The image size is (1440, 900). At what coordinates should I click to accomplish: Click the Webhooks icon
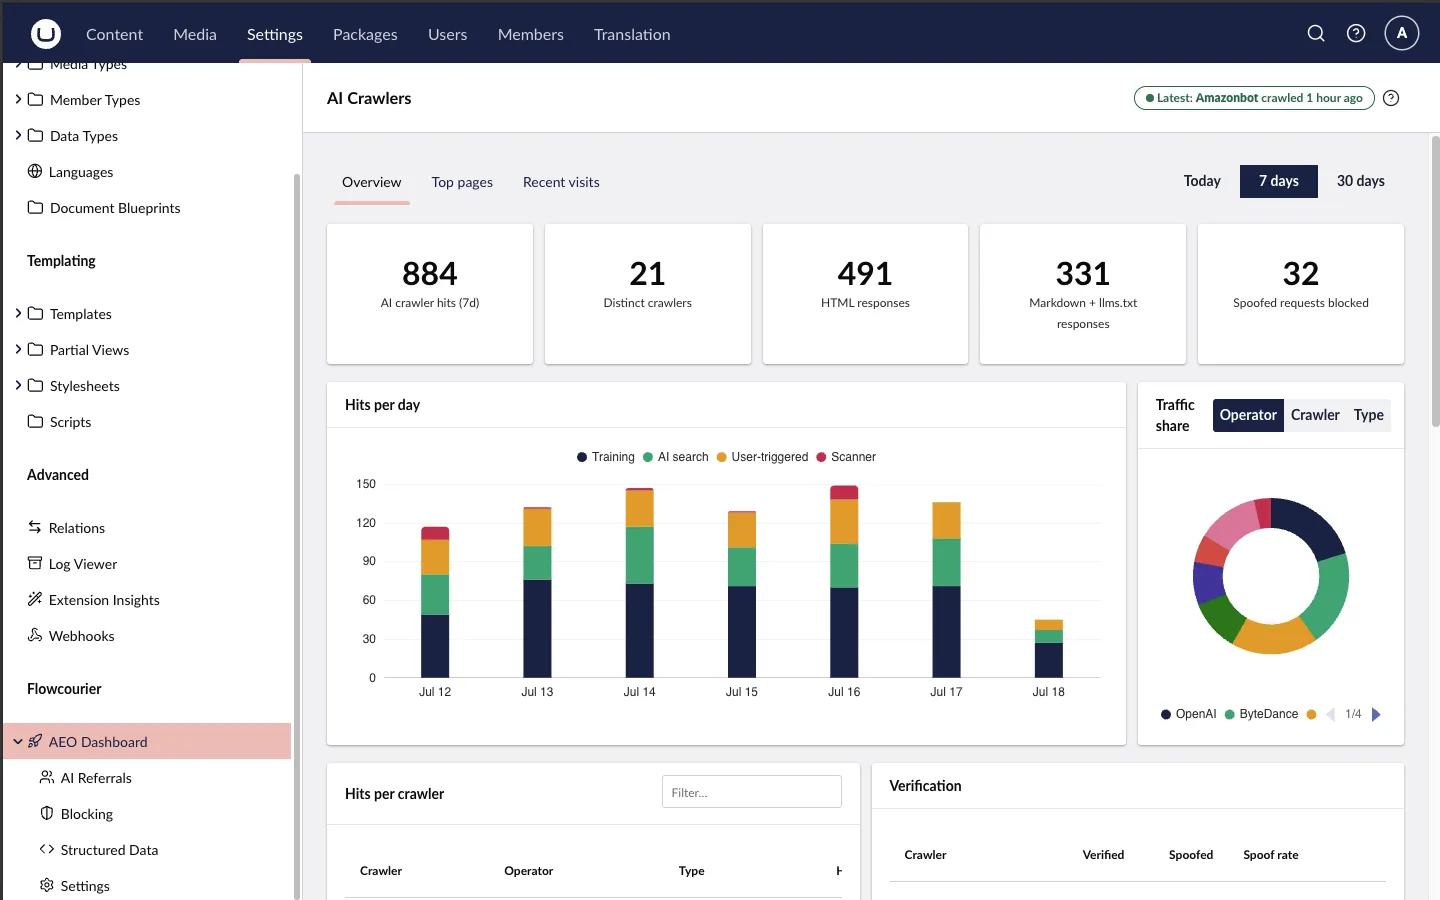click(35, 635)
